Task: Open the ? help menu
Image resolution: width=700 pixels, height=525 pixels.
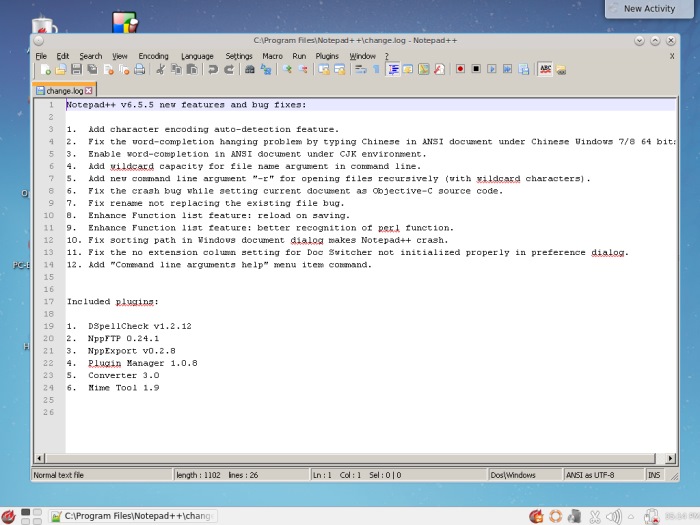Action: [x=387, y=56]
